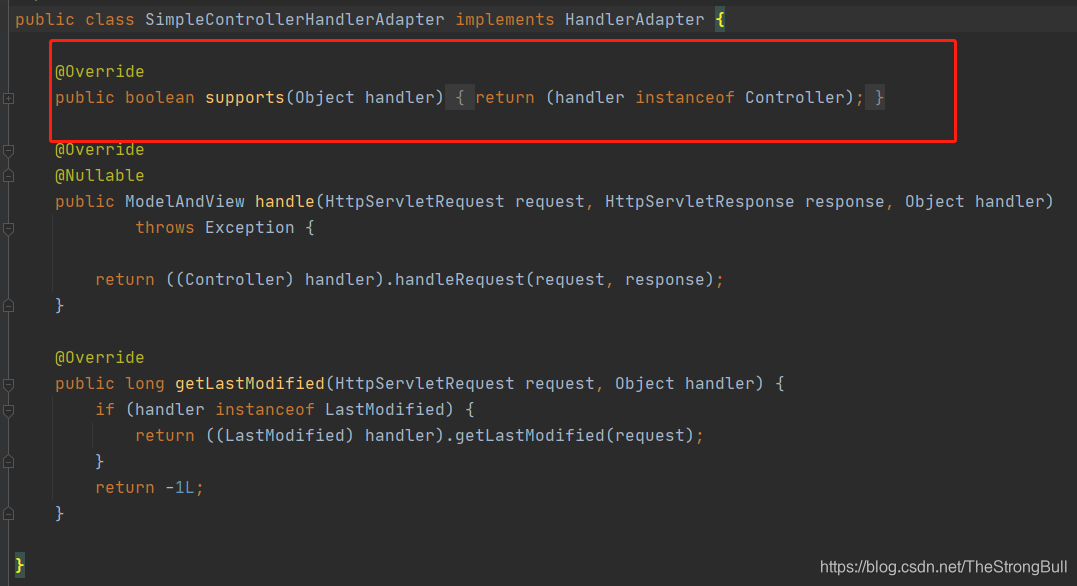Click the @Override annotation above getLastModified
Viewport: 1077px width, 586px height.
(100, 357)
